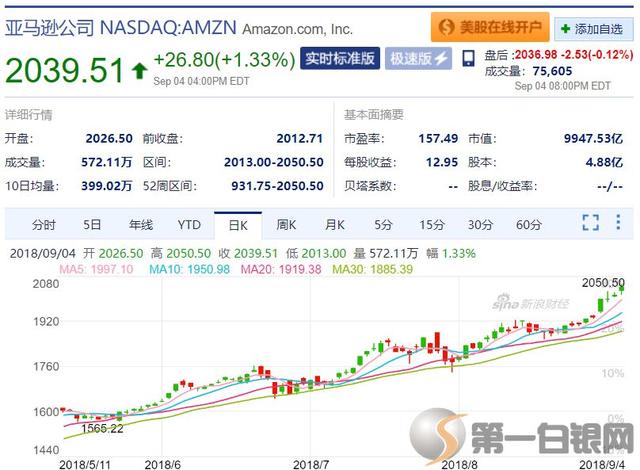Viewport: 640px width, 470px height.
Task: Click the 2018/6 date axis label
Action: pyautogui.click(x=162, y=464)
